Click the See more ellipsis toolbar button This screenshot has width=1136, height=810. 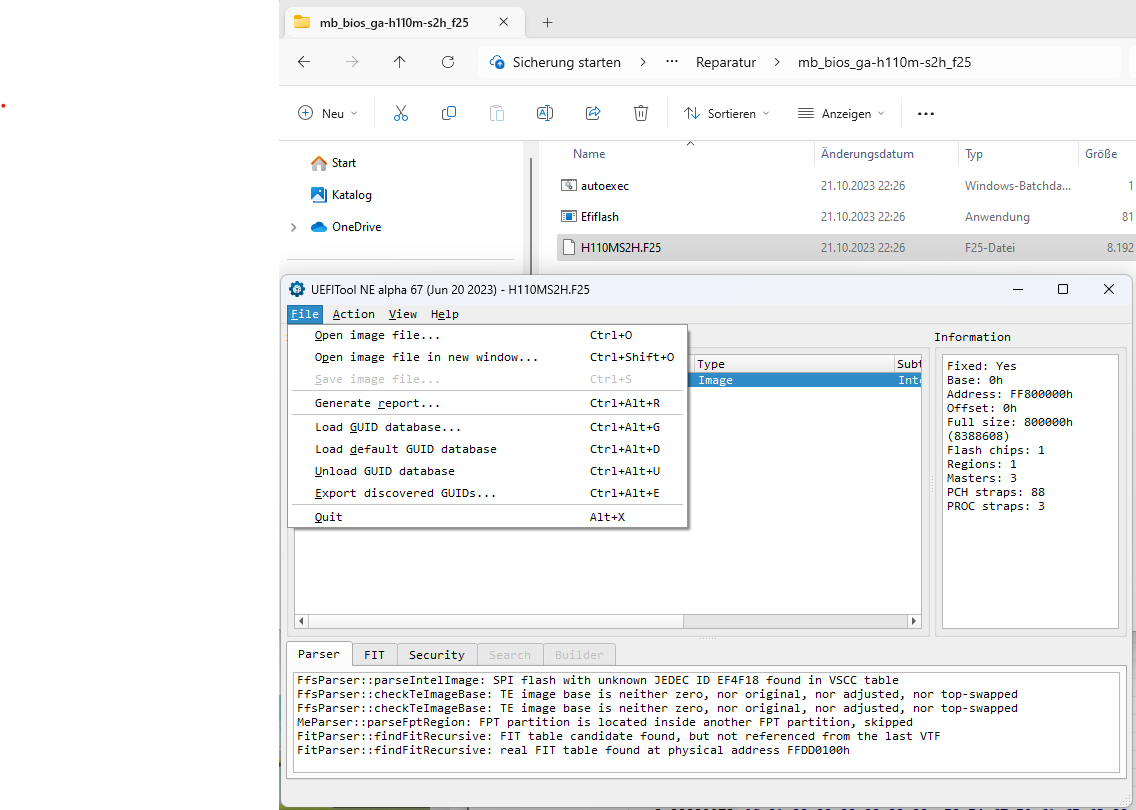tap(925, 113)
